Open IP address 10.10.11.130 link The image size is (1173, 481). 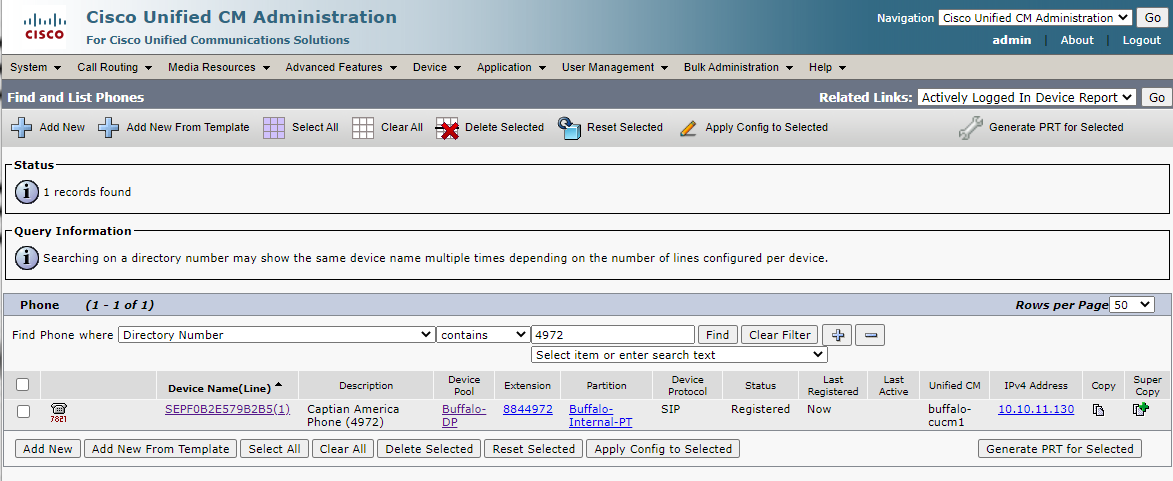click(x=1035, y=409)
